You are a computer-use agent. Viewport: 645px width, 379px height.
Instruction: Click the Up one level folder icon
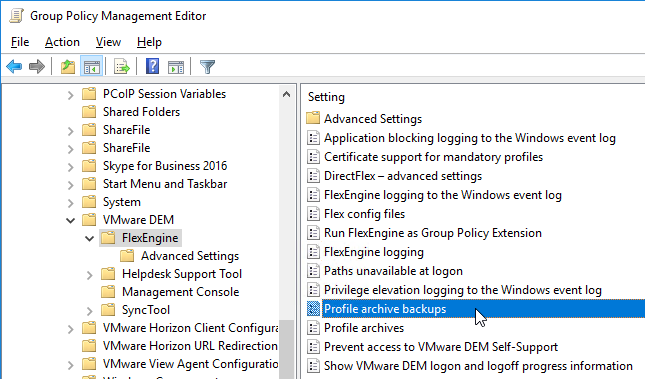[68, 66]
